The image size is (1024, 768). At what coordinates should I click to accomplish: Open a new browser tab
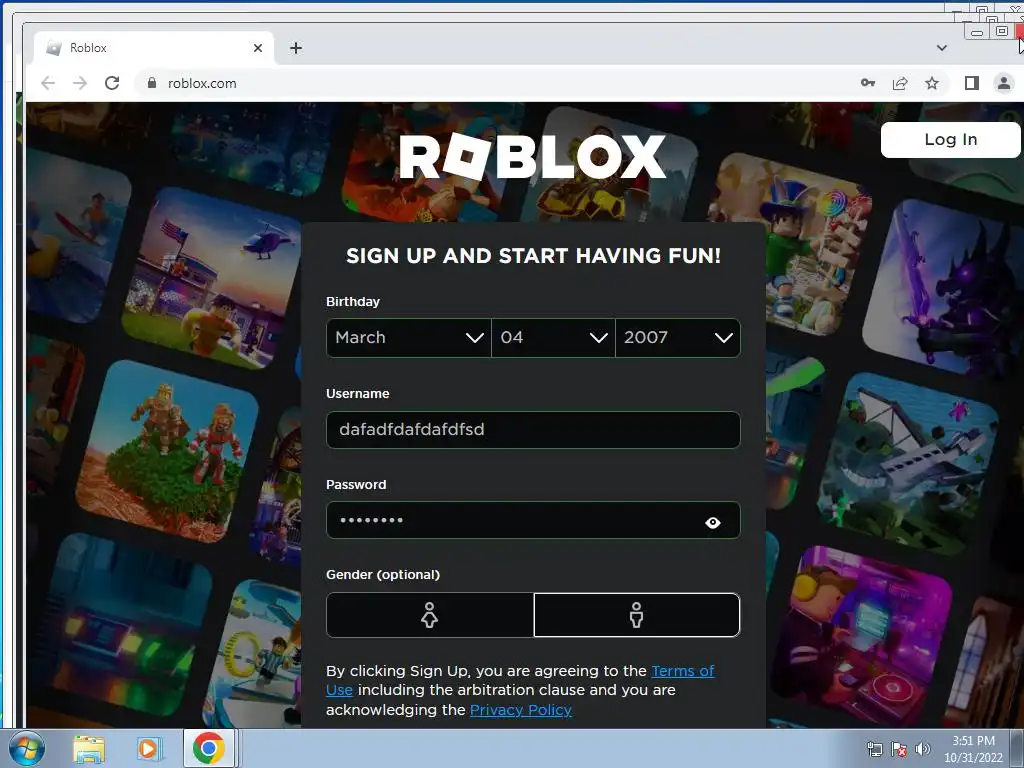click(x=296, y=48)
